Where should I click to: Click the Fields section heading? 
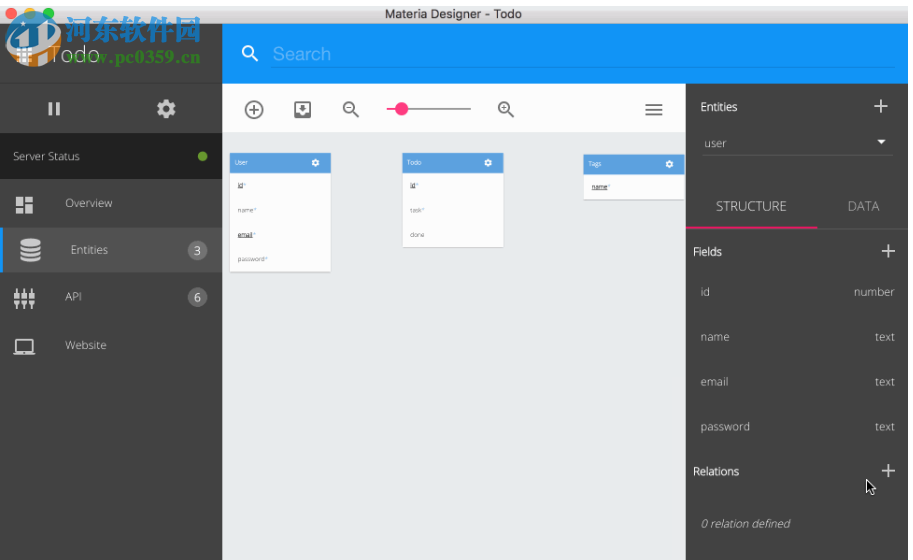[x=707, y=251]
